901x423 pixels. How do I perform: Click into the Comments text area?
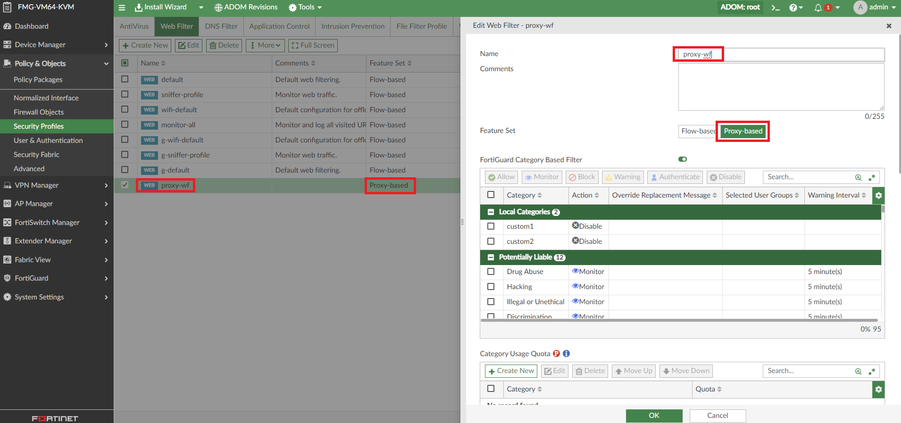point(780,86)
